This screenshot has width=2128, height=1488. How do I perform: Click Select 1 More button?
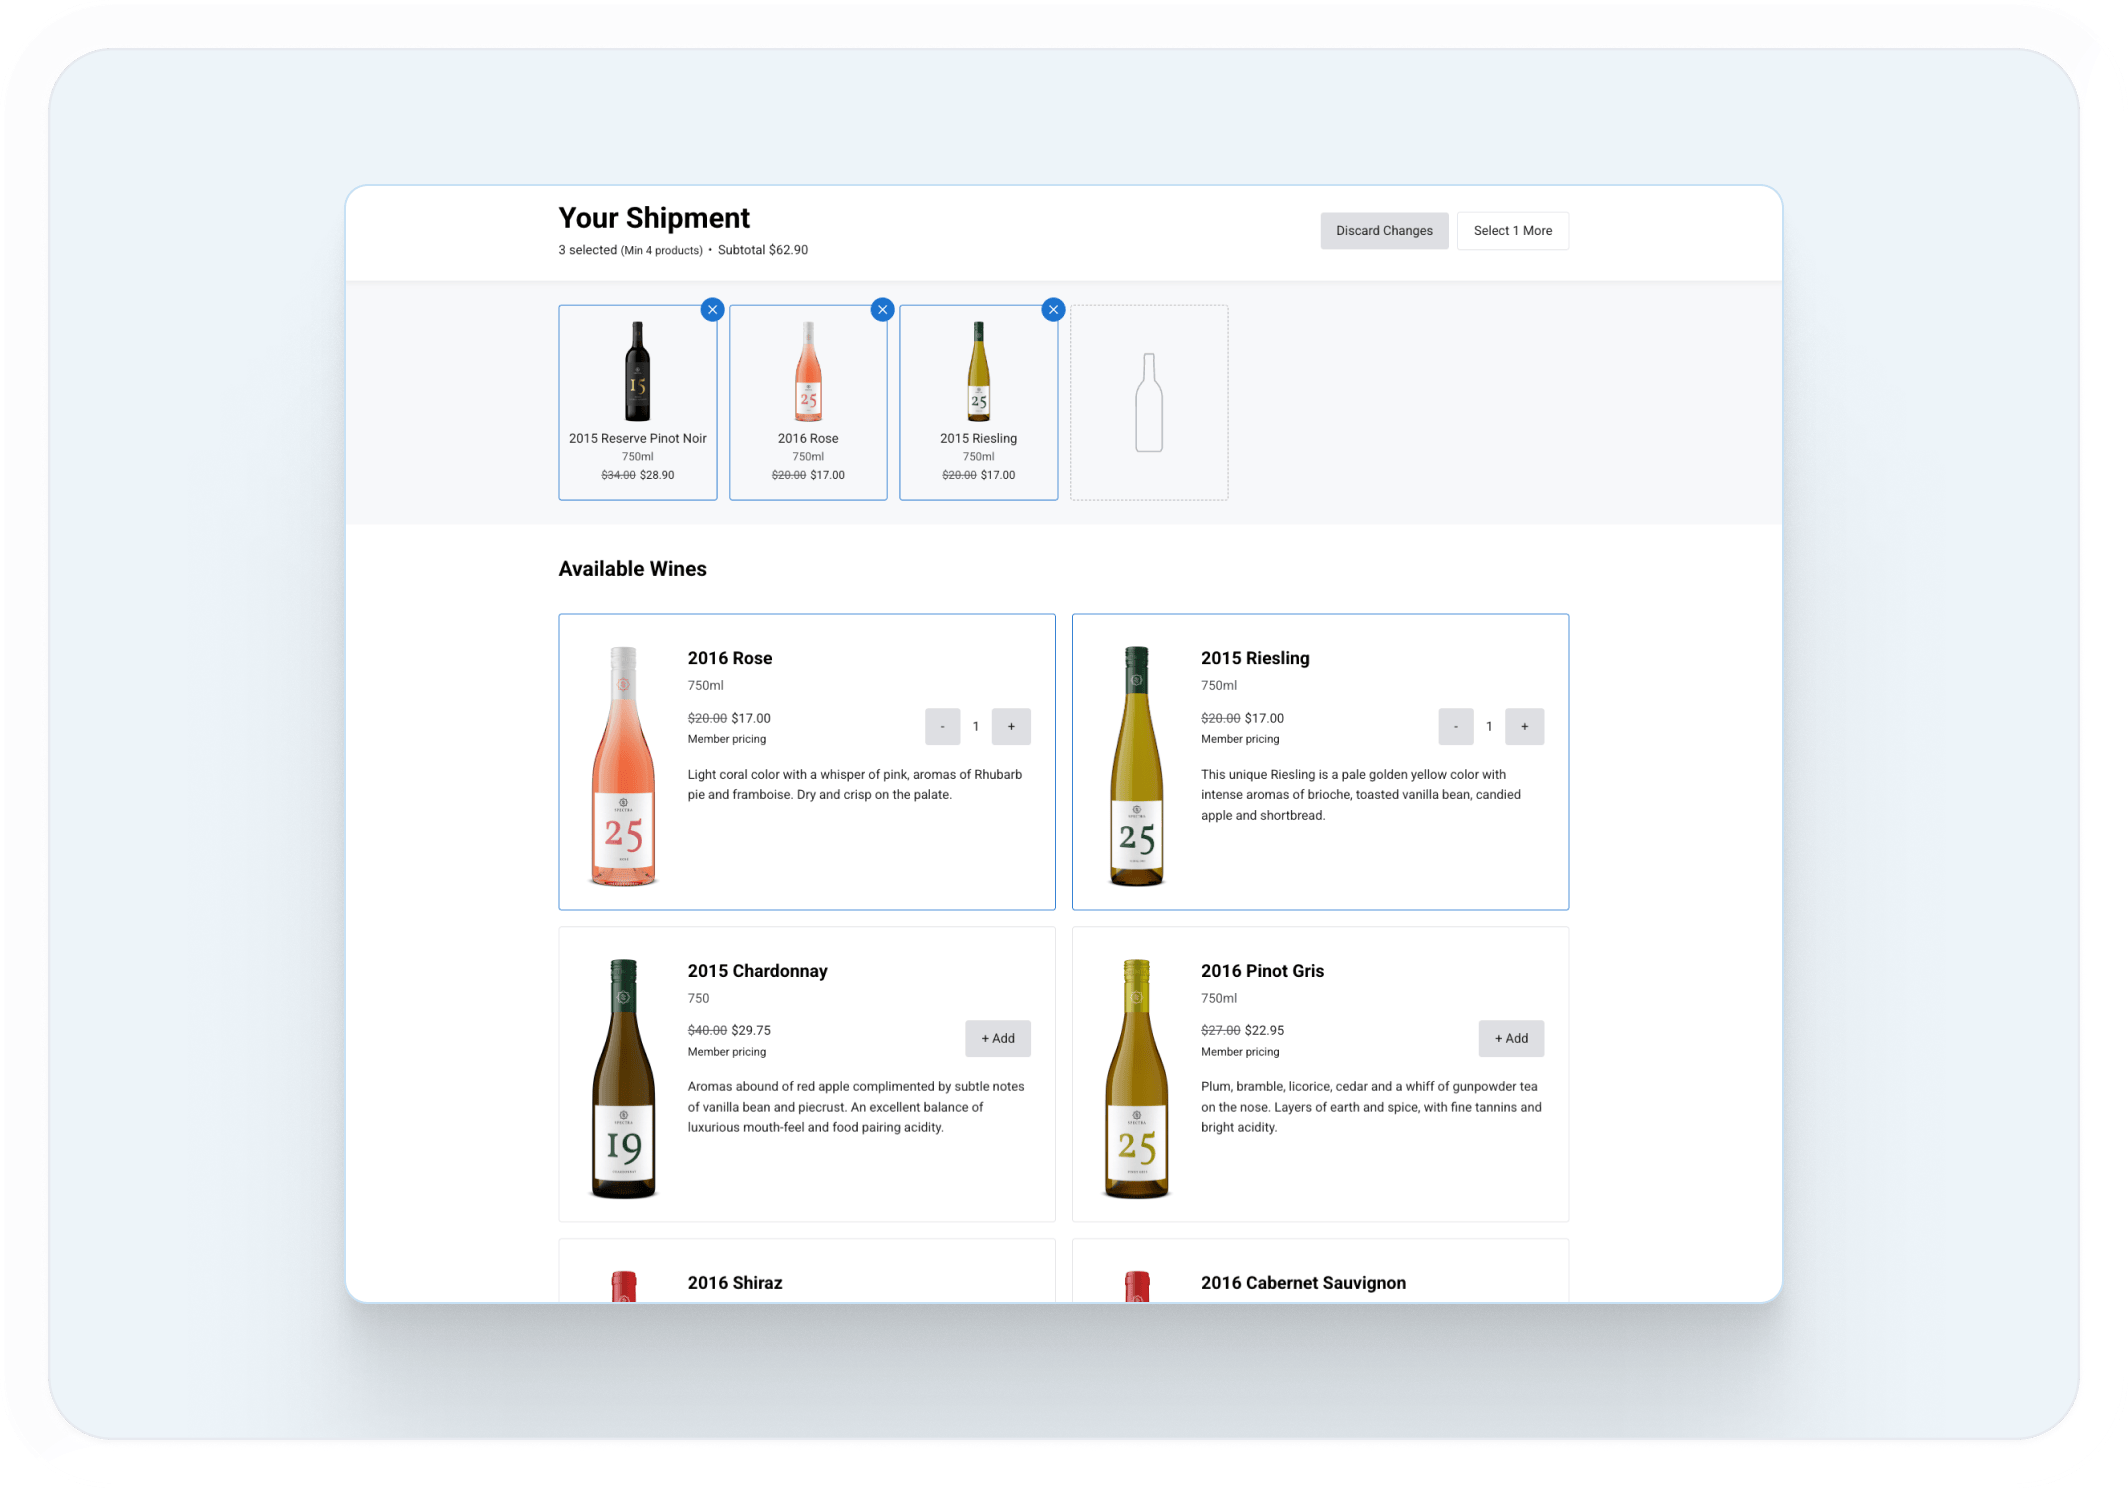[1512, 231]
